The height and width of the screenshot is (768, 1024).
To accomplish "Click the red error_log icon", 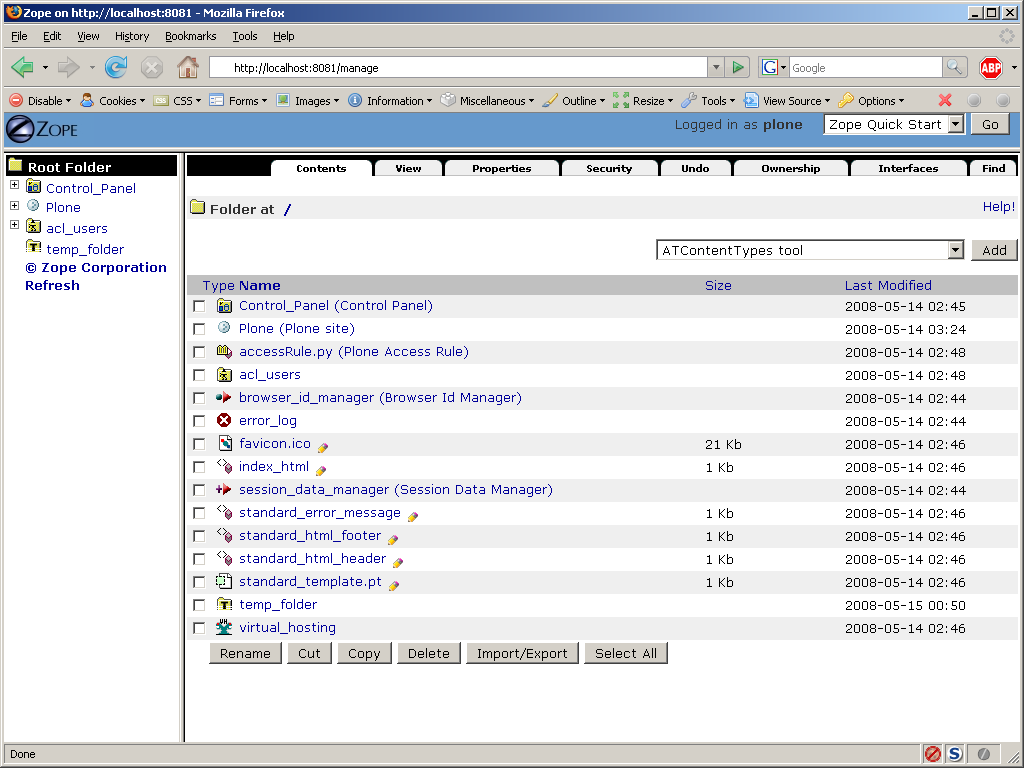I will click(x=224, y=421).
